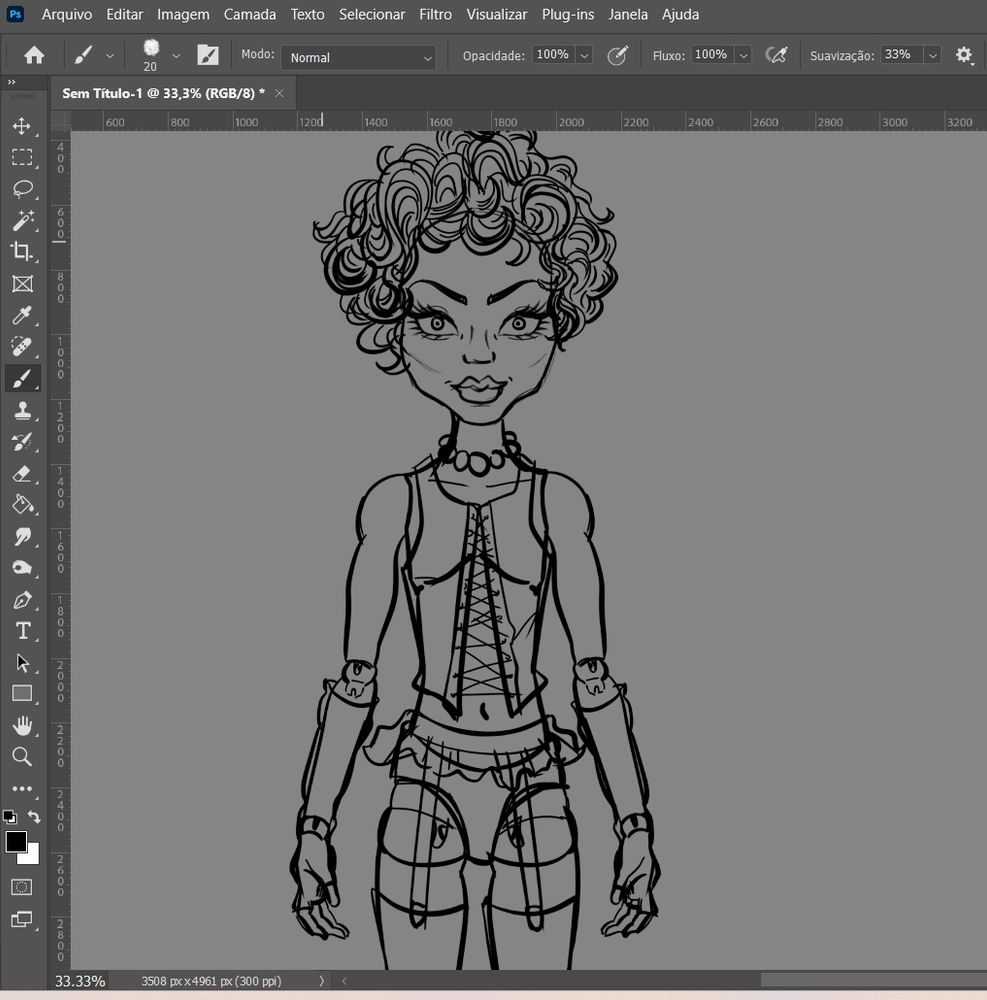Select the Lasso tool
987x1000 pixels.
pos(22,189)
